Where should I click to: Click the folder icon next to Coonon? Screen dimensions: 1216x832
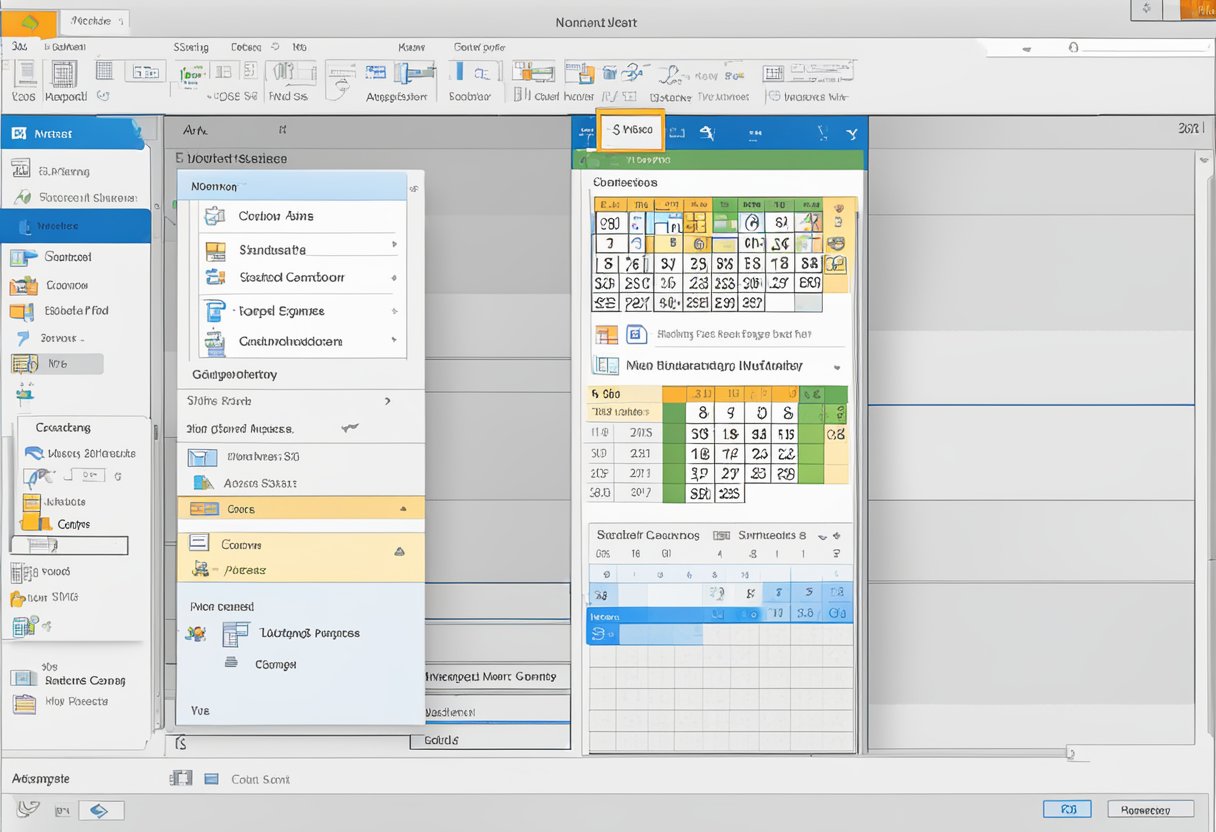tap(22, 285)
